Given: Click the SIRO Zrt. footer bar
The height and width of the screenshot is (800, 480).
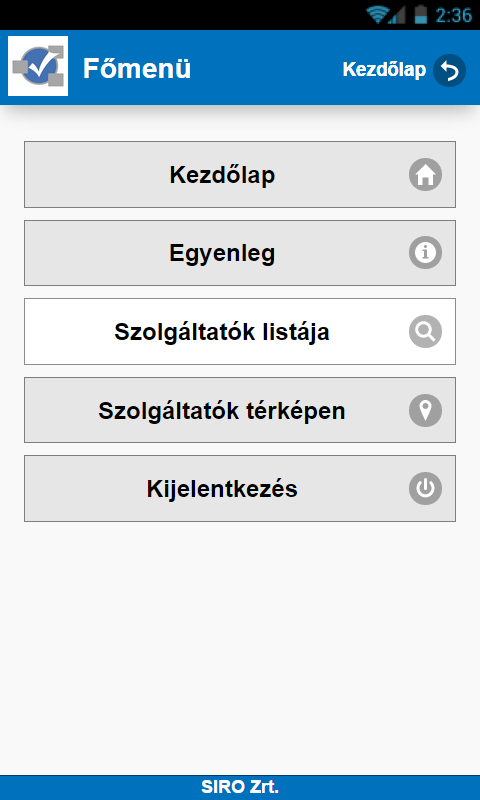Looking at the screenshot, I should (x=240, y=787).
